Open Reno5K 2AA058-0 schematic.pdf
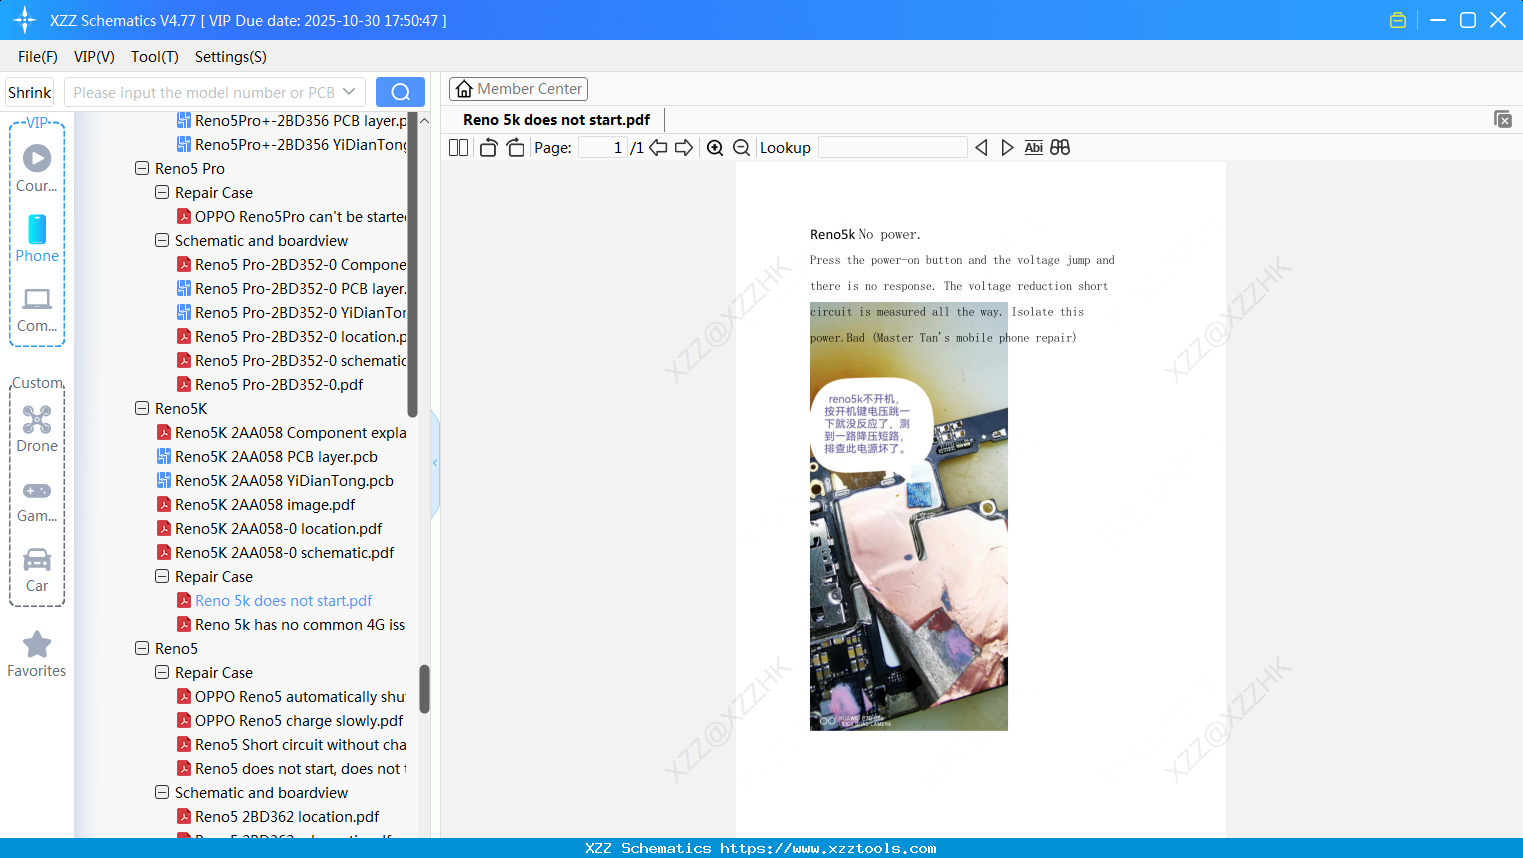Image resolution: width=1523 pixels, height=858 pixels. [x=275, y=553]
